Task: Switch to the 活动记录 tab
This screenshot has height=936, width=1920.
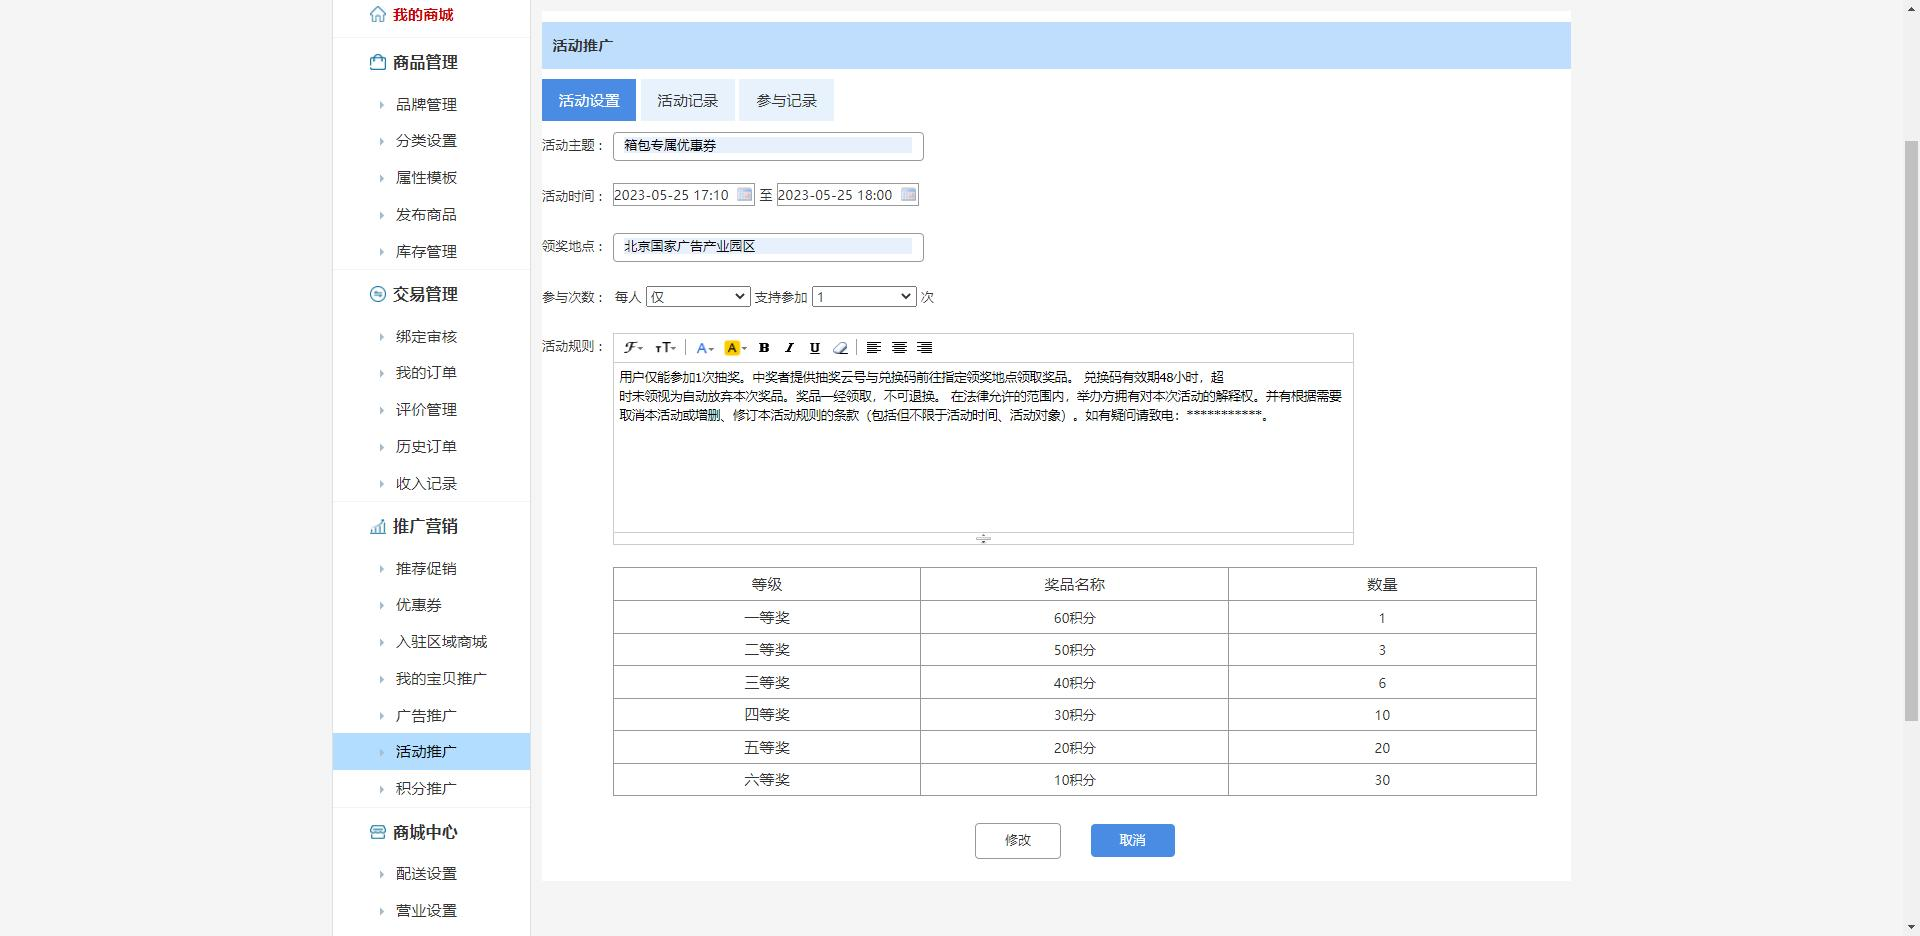Action: (x=688, y=100)
